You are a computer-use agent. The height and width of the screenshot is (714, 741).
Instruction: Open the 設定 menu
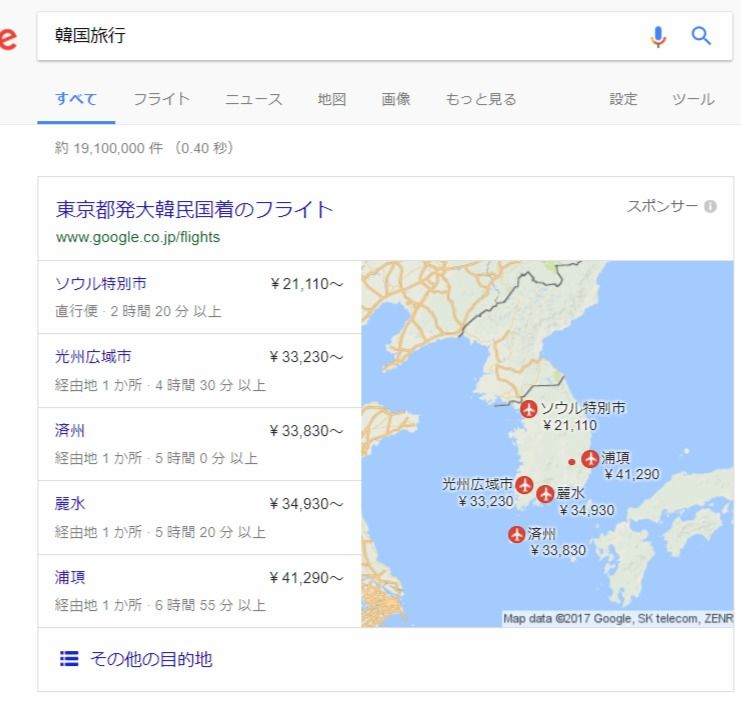point(623,99)
